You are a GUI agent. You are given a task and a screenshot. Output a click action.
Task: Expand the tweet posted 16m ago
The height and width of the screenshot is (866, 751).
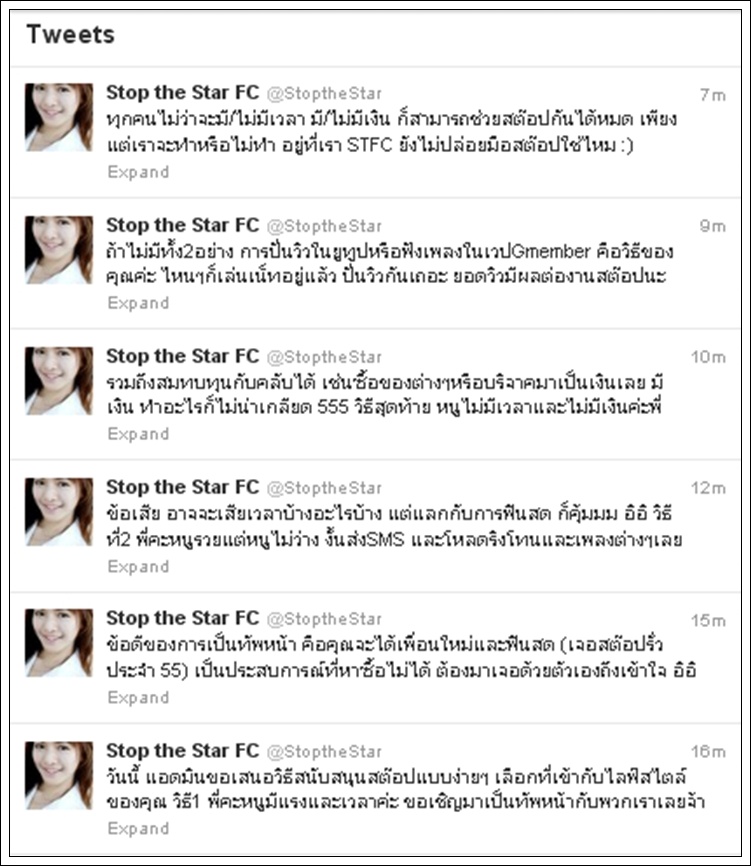click(138, 828)
